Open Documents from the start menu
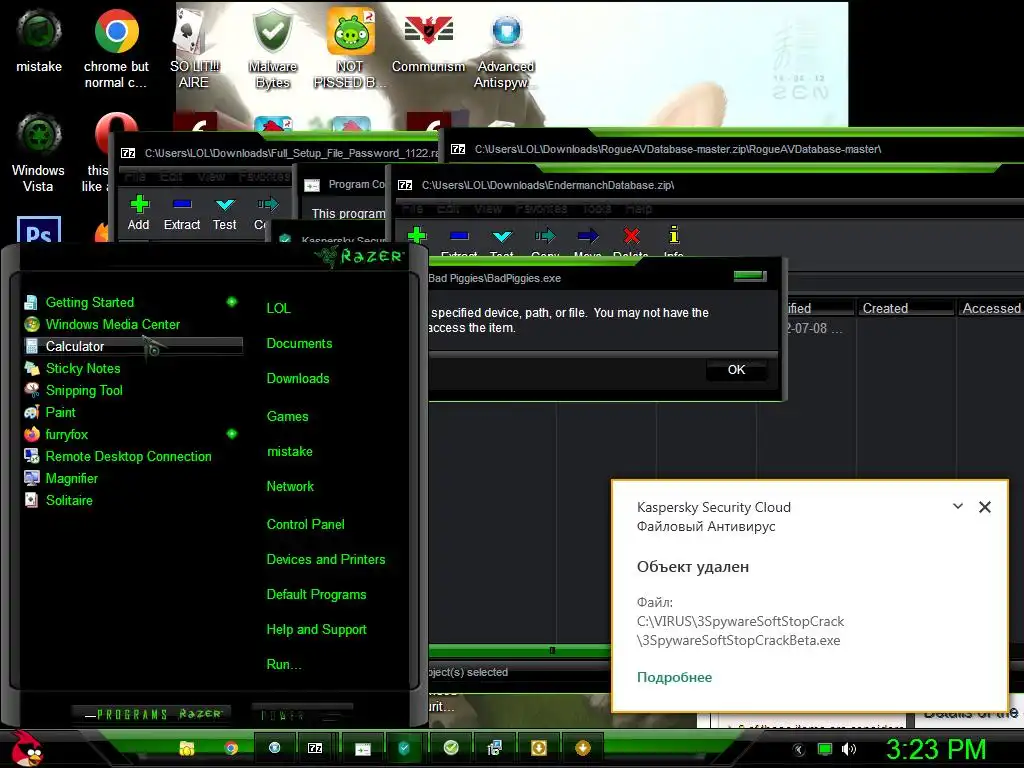 (x=299, y=344)
